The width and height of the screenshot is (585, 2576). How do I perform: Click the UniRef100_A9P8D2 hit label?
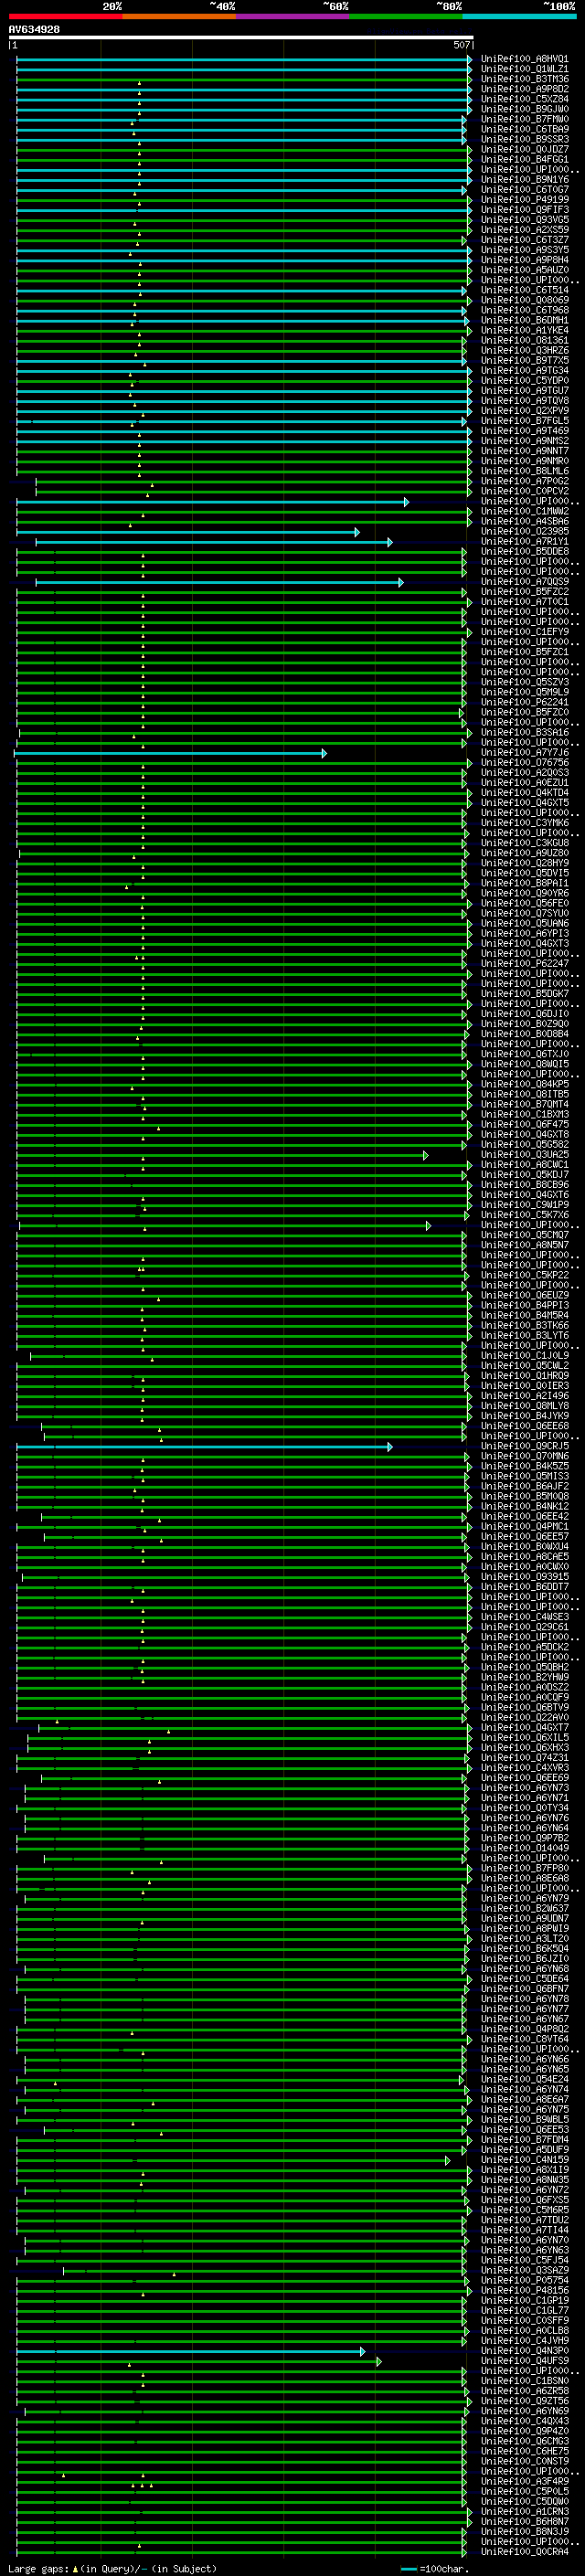(524, 89)
